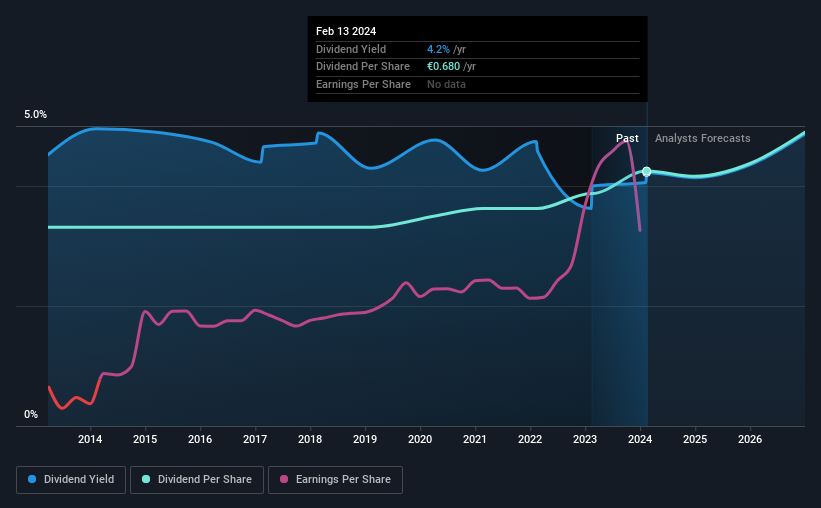Toggle the Dividend Per Share legend button

pos(197,480)
